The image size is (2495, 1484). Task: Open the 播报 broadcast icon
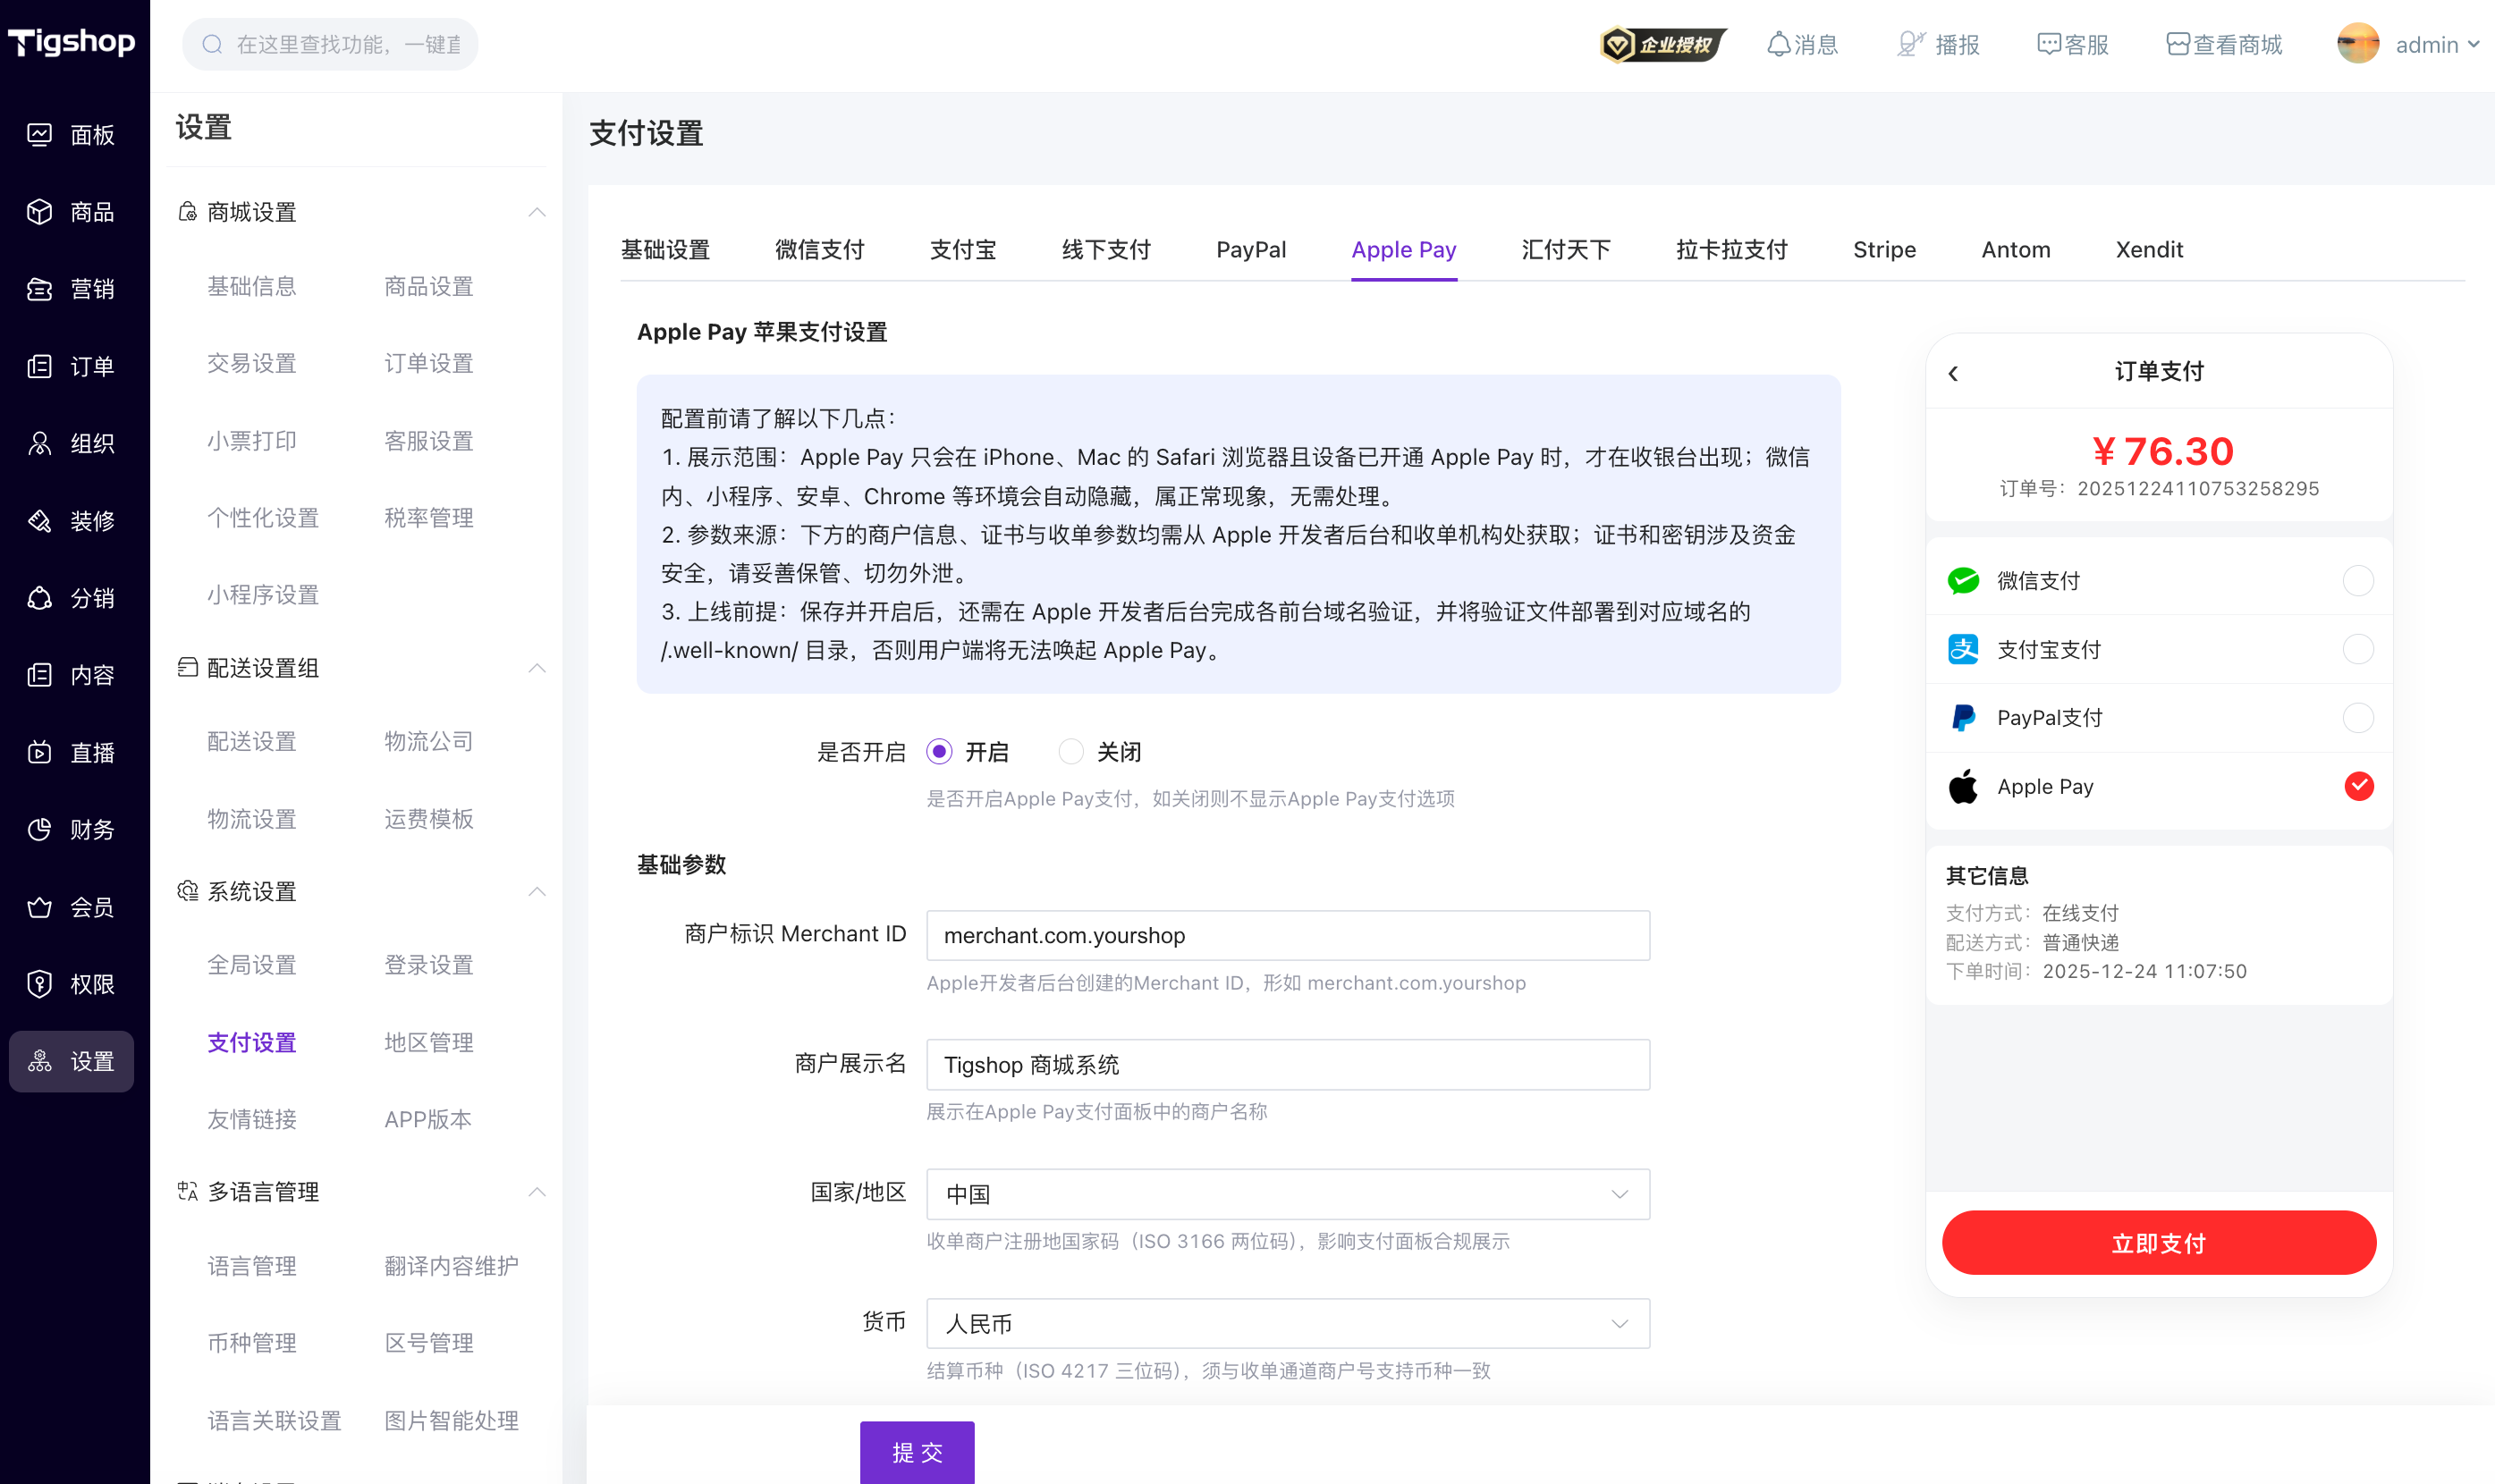[1910, 45]
